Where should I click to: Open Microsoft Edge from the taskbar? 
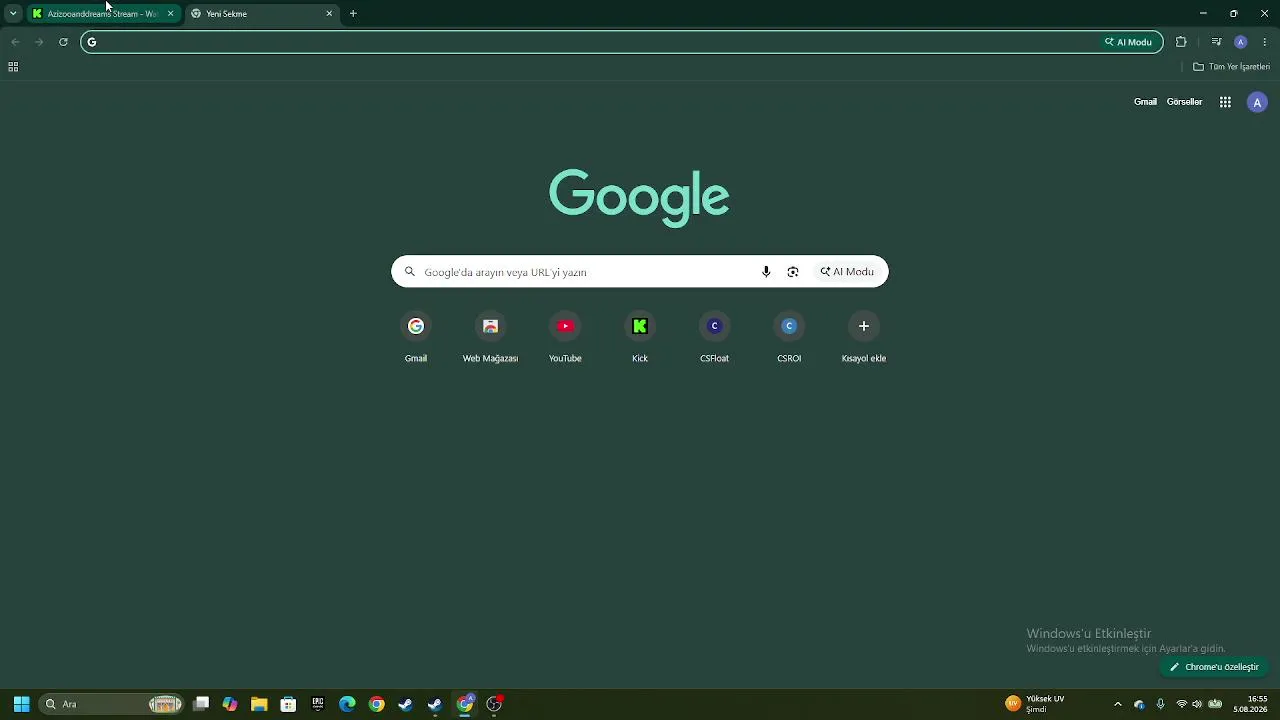click(x=347, y=704)
